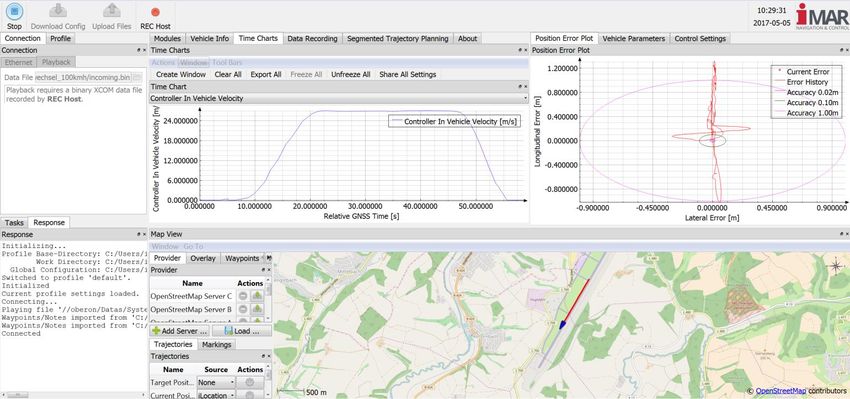The image size is (850, 399).
Task: Open the Map View Go To menu
Action: (x=192, y=246)
